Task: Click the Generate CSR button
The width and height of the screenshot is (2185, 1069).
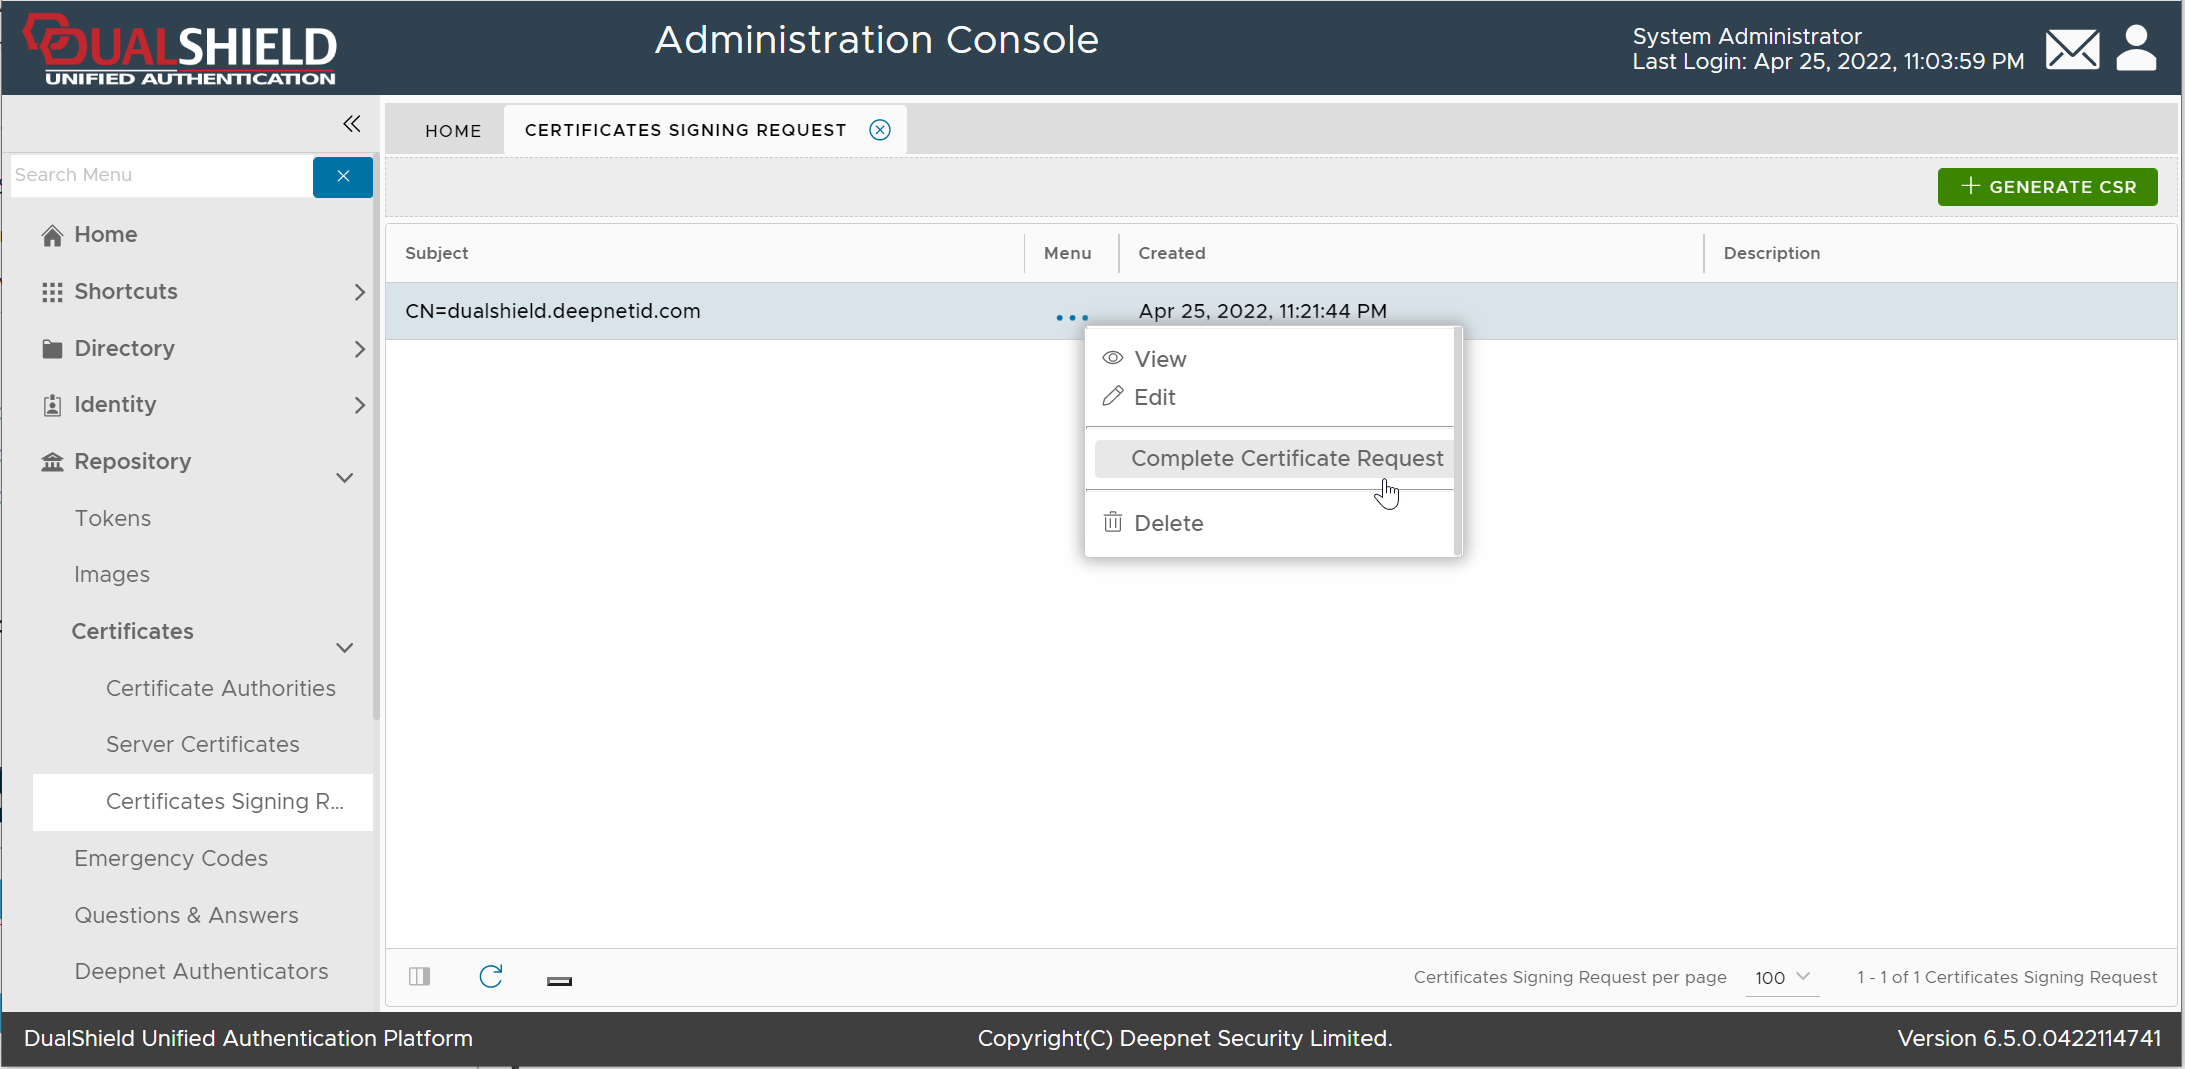Action: point(2047,187)
